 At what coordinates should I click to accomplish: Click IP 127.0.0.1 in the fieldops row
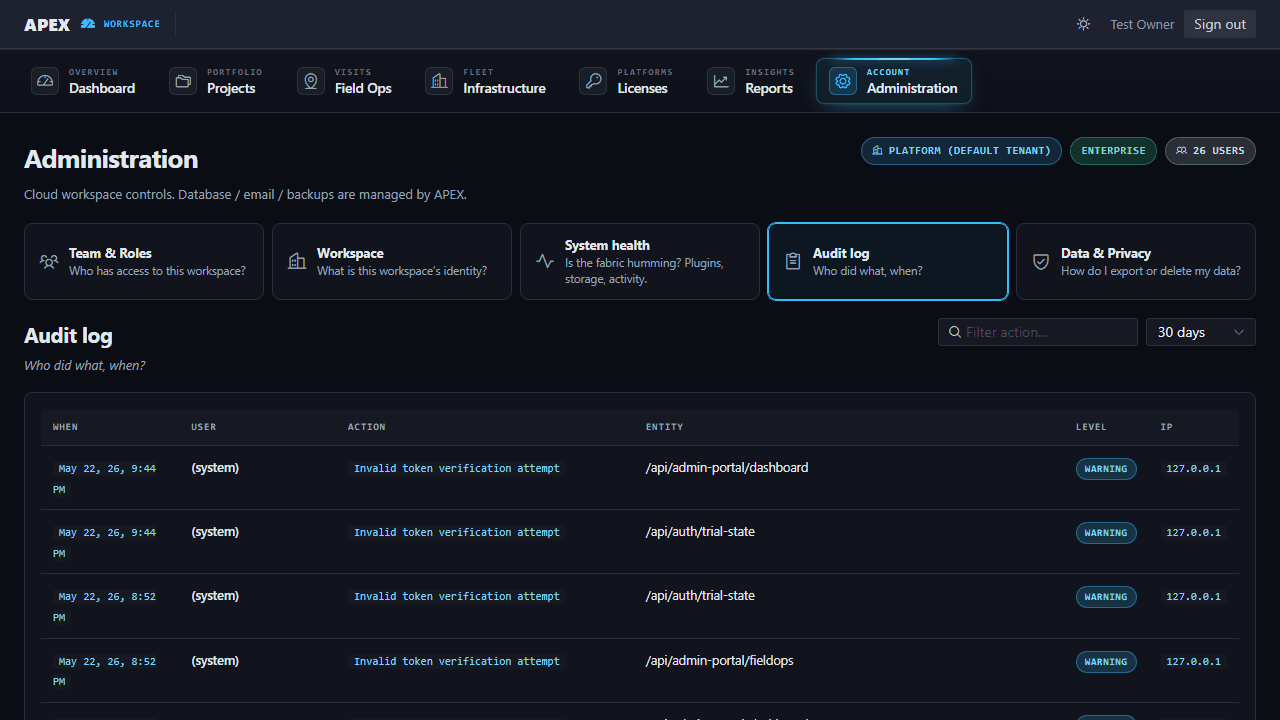coord(1194,662)
